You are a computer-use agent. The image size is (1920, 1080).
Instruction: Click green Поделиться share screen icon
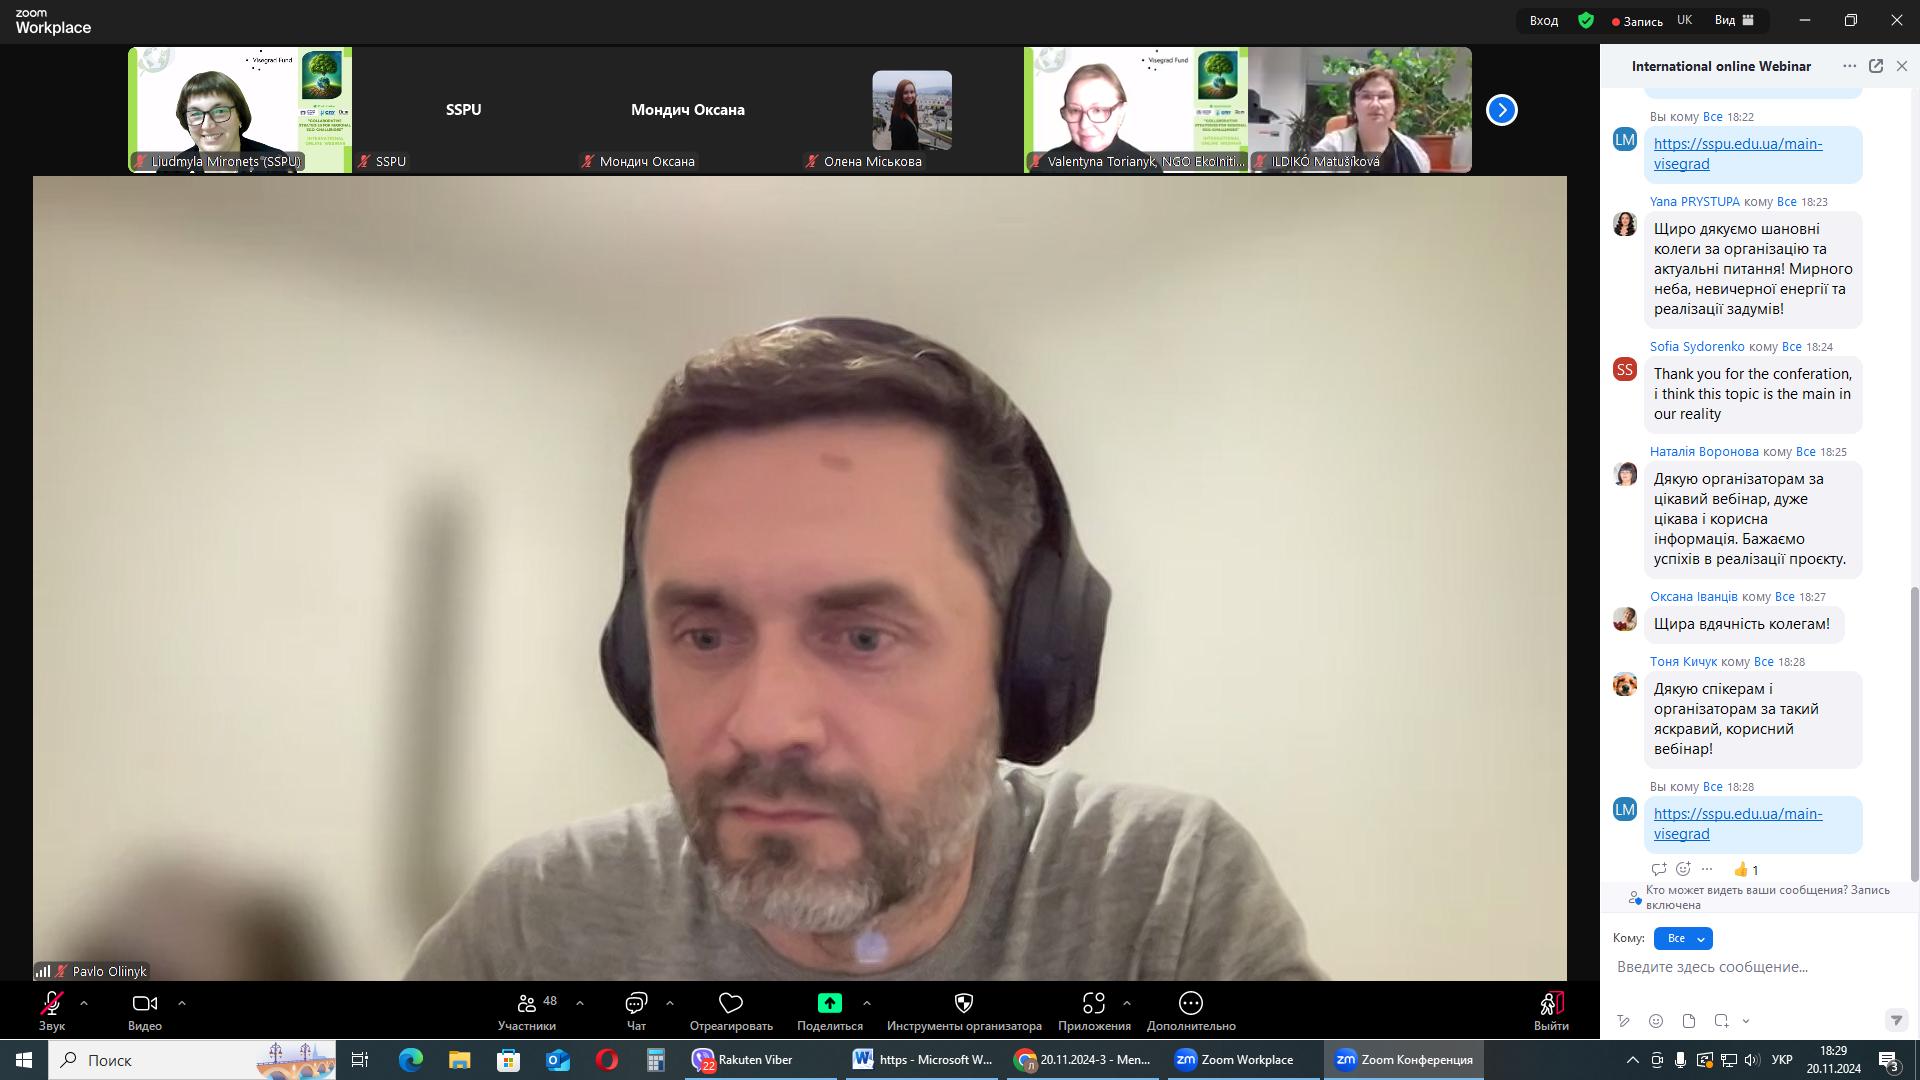(829, 1003)
